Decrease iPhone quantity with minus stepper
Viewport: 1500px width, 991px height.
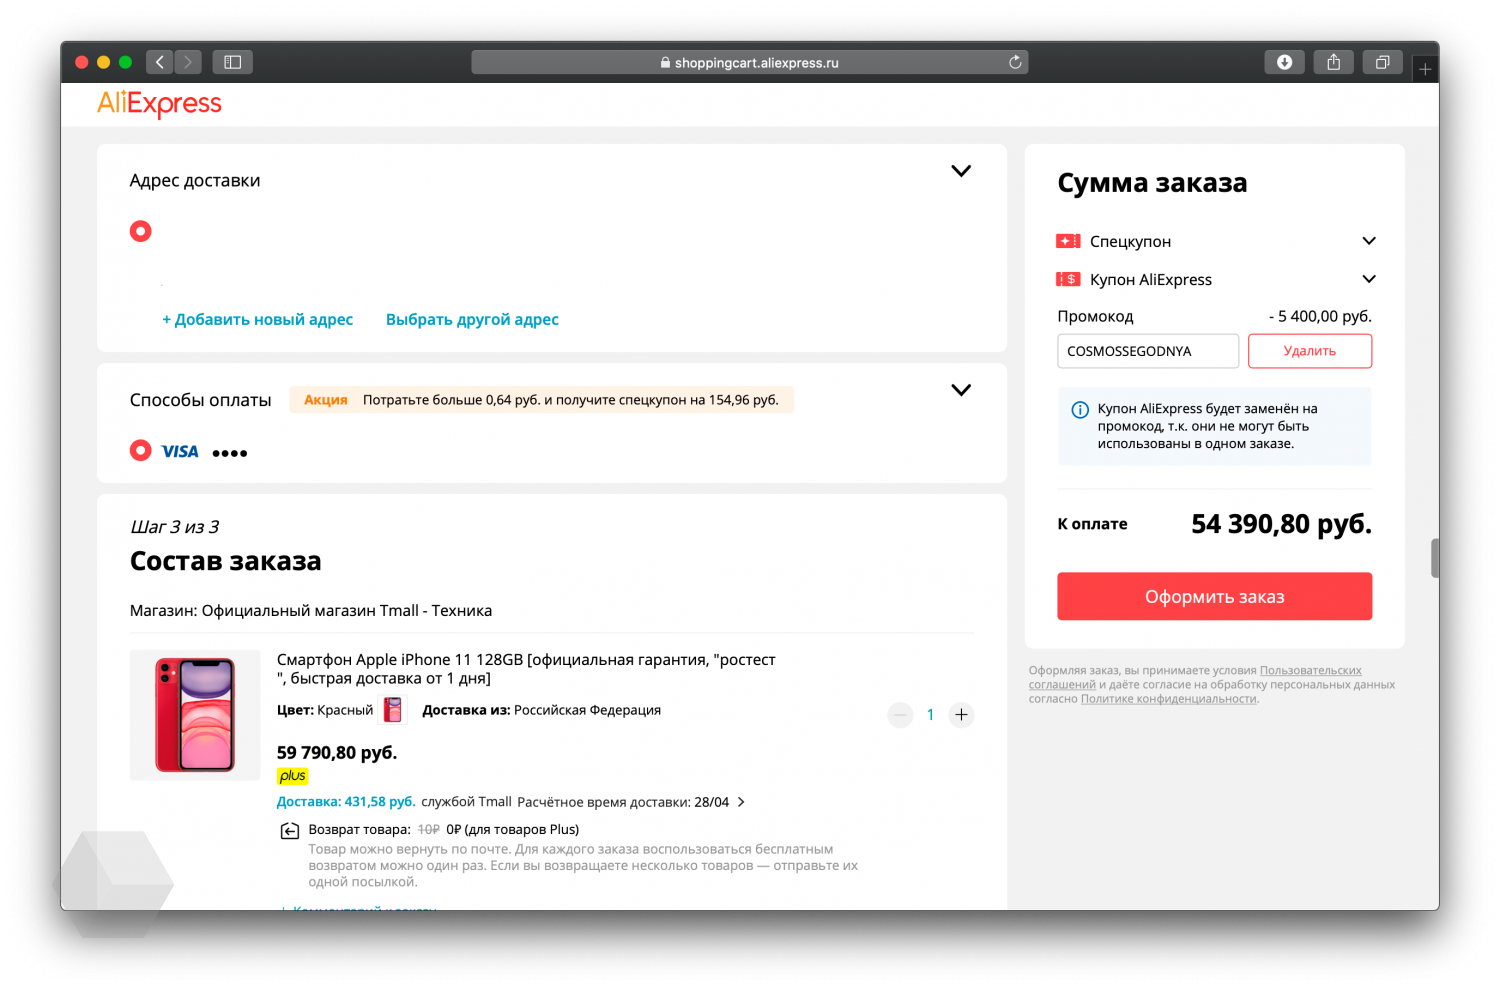[x=900, y=715]
